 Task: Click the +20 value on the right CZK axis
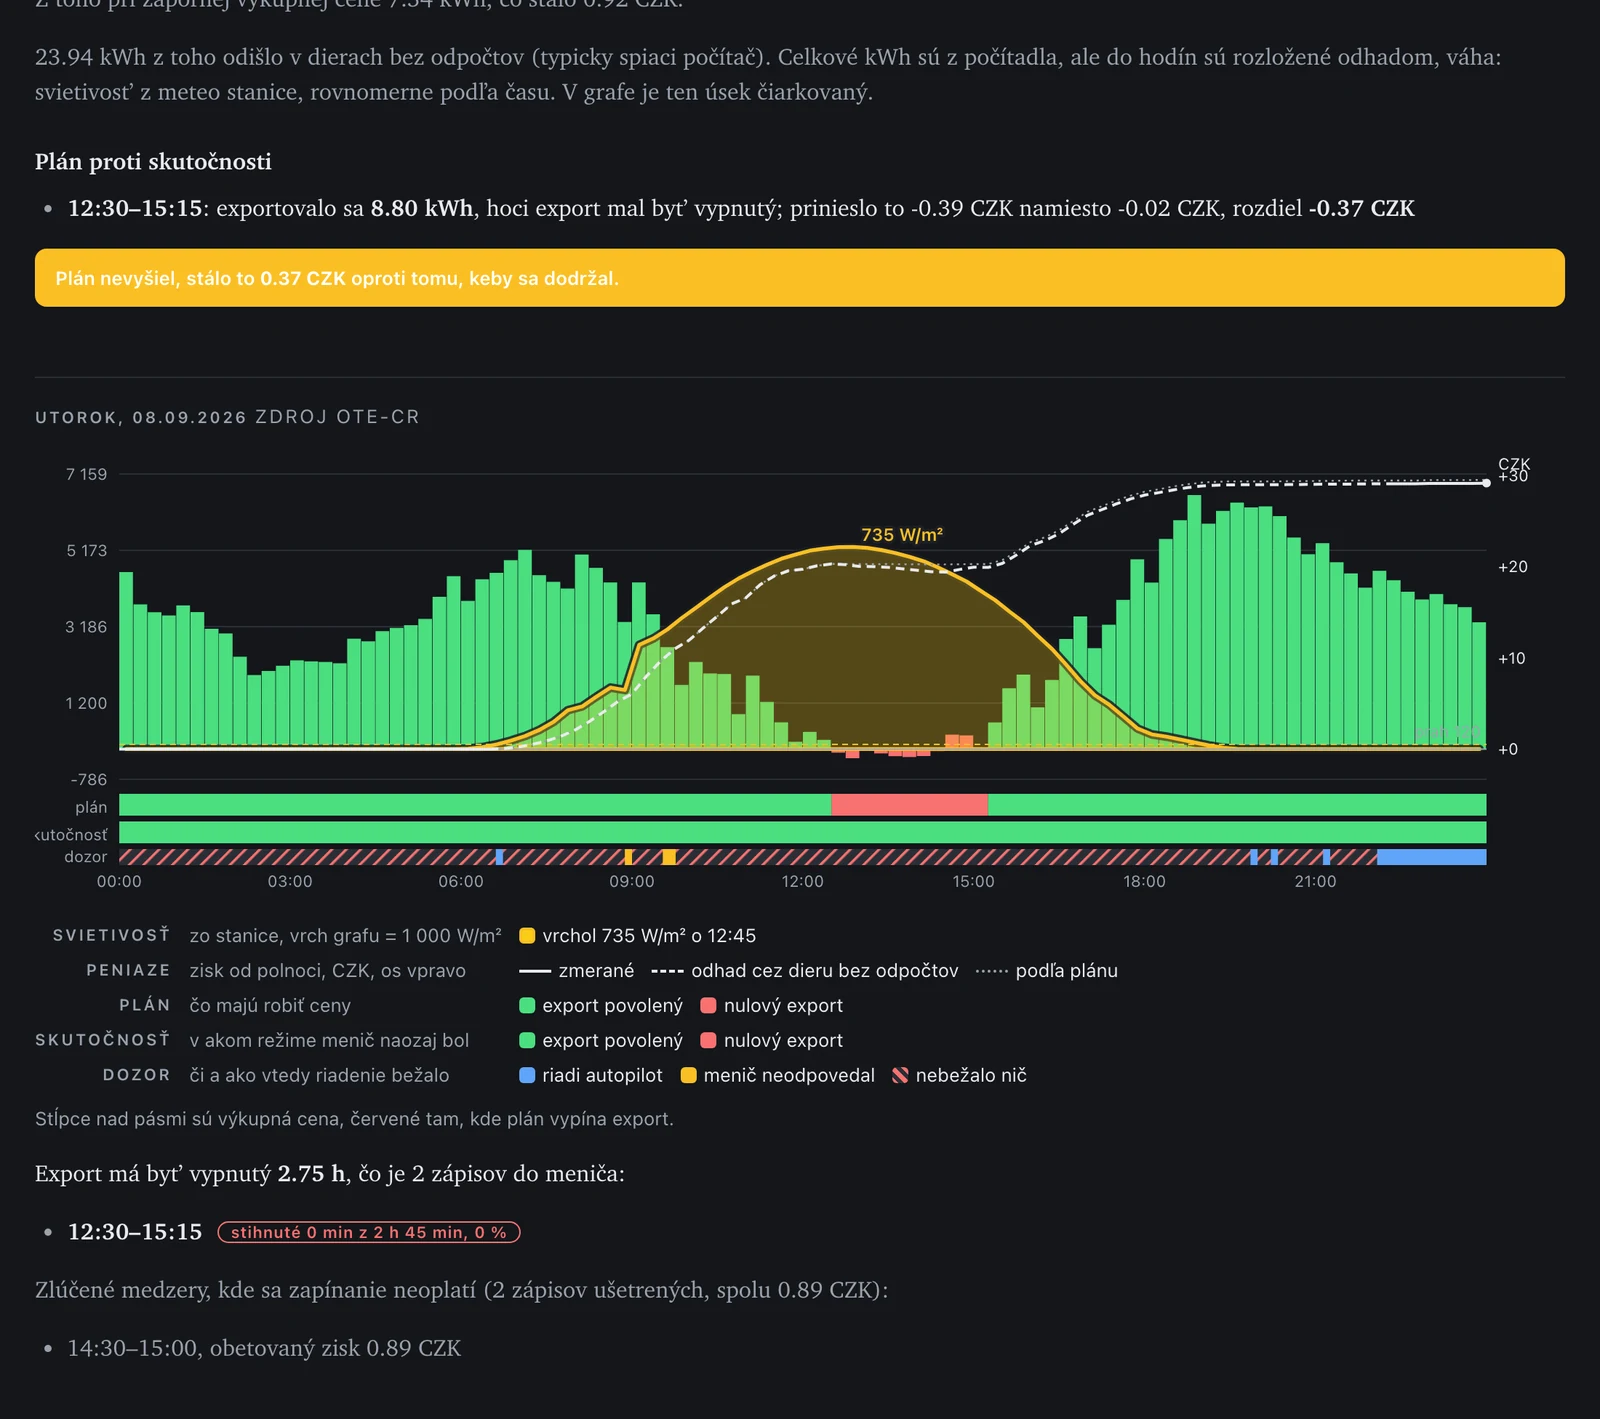tap(1513, 567)
